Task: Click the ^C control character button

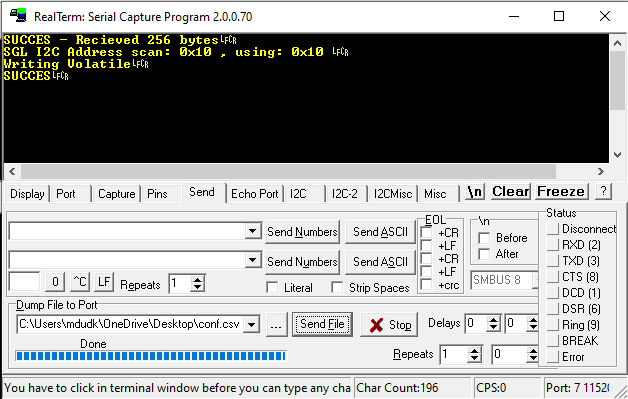Action: [80, 282]
